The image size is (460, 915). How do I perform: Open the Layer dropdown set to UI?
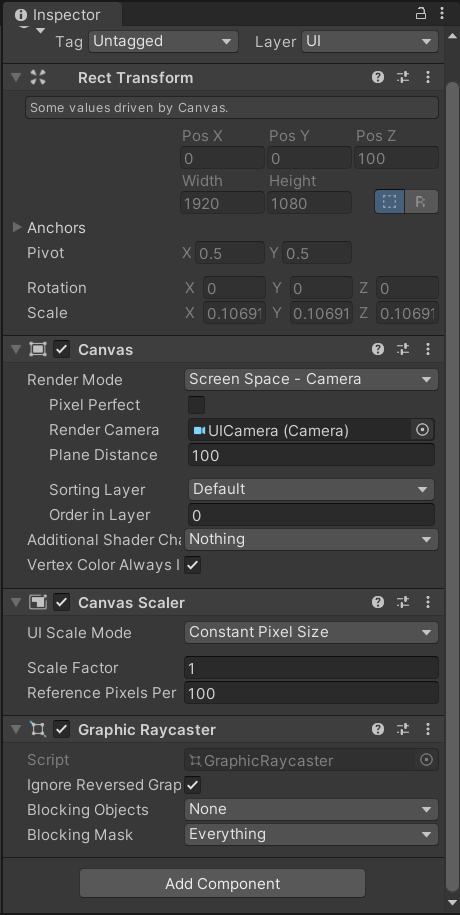pyautogui.click(x=370, y=41)
